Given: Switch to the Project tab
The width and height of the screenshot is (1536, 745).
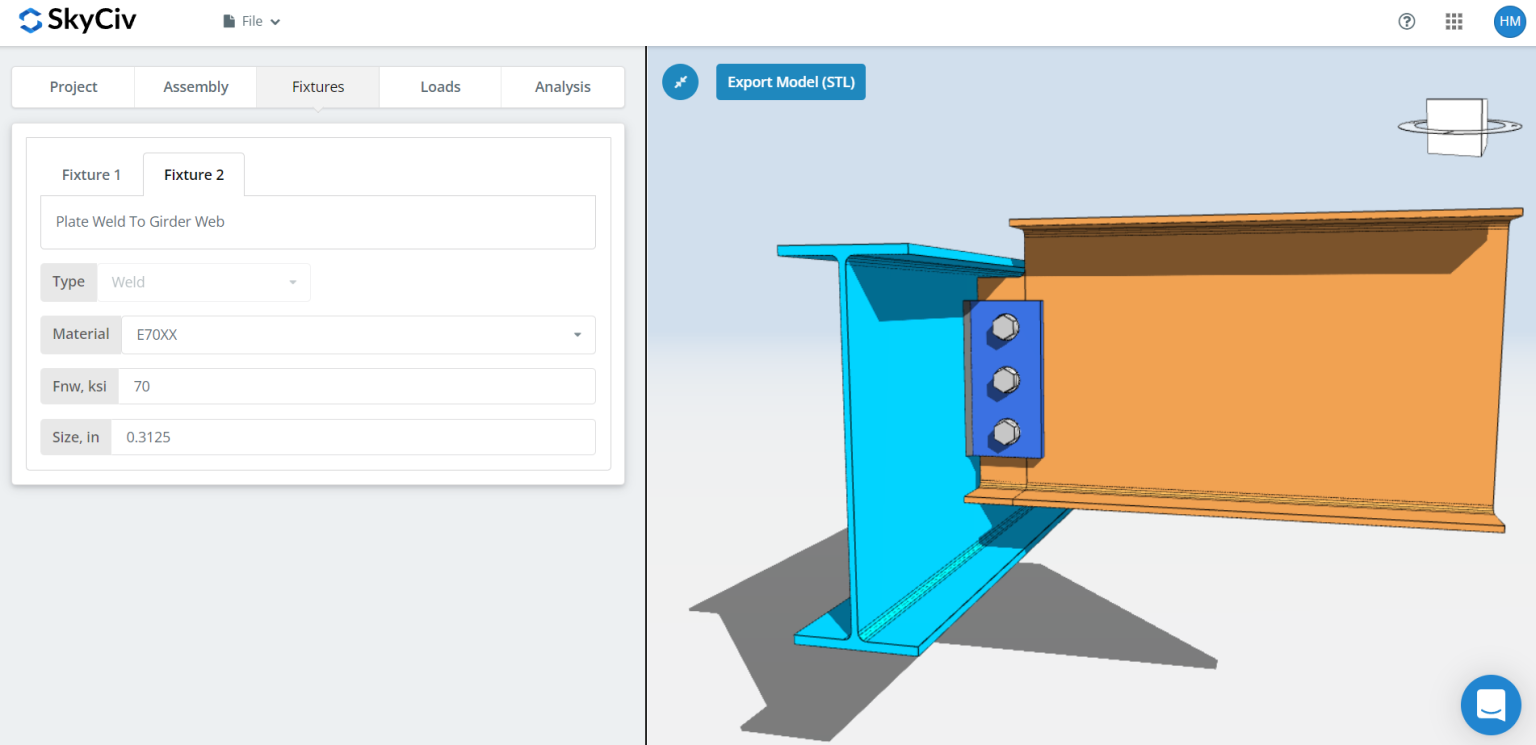Looking at the screenshot, I should [73, 87].
